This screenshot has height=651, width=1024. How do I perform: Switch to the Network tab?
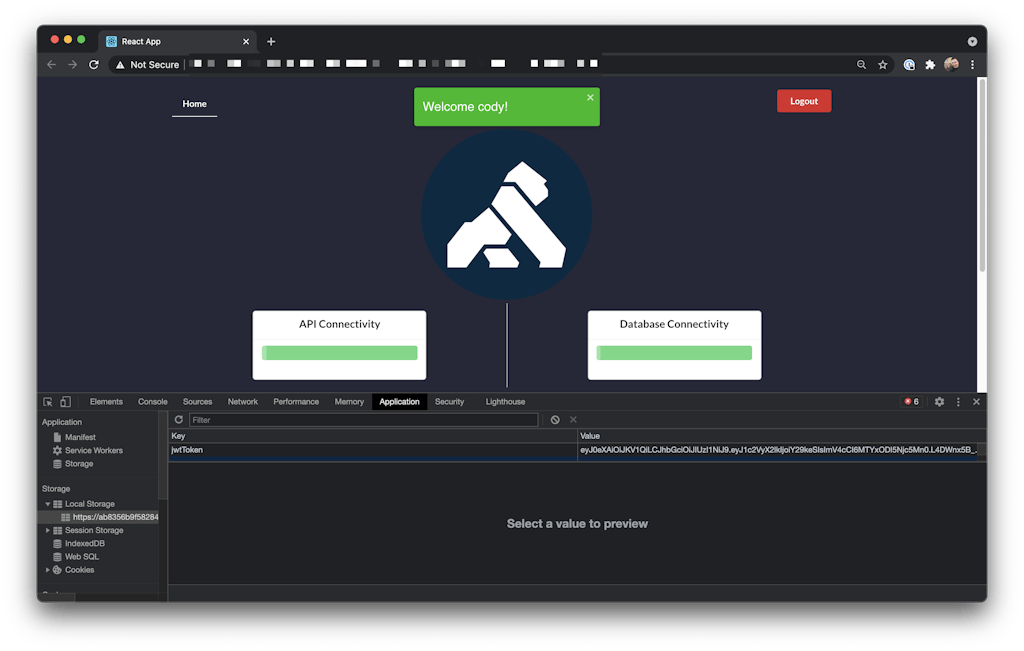pos(243,402)
